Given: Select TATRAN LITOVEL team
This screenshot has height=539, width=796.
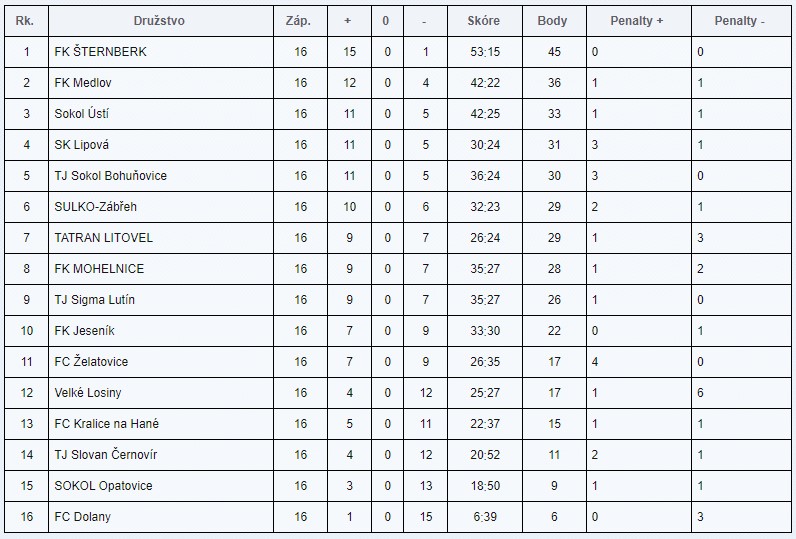Looking at the screenshot, I should coord(103,238).
